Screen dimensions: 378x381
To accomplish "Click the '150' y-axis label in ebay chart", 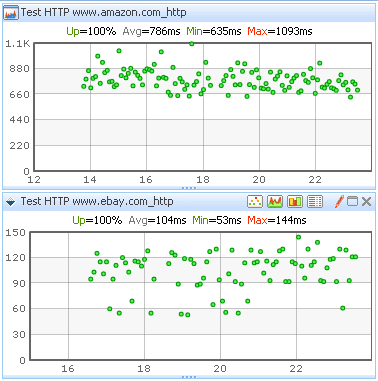I will pos(15,233).
